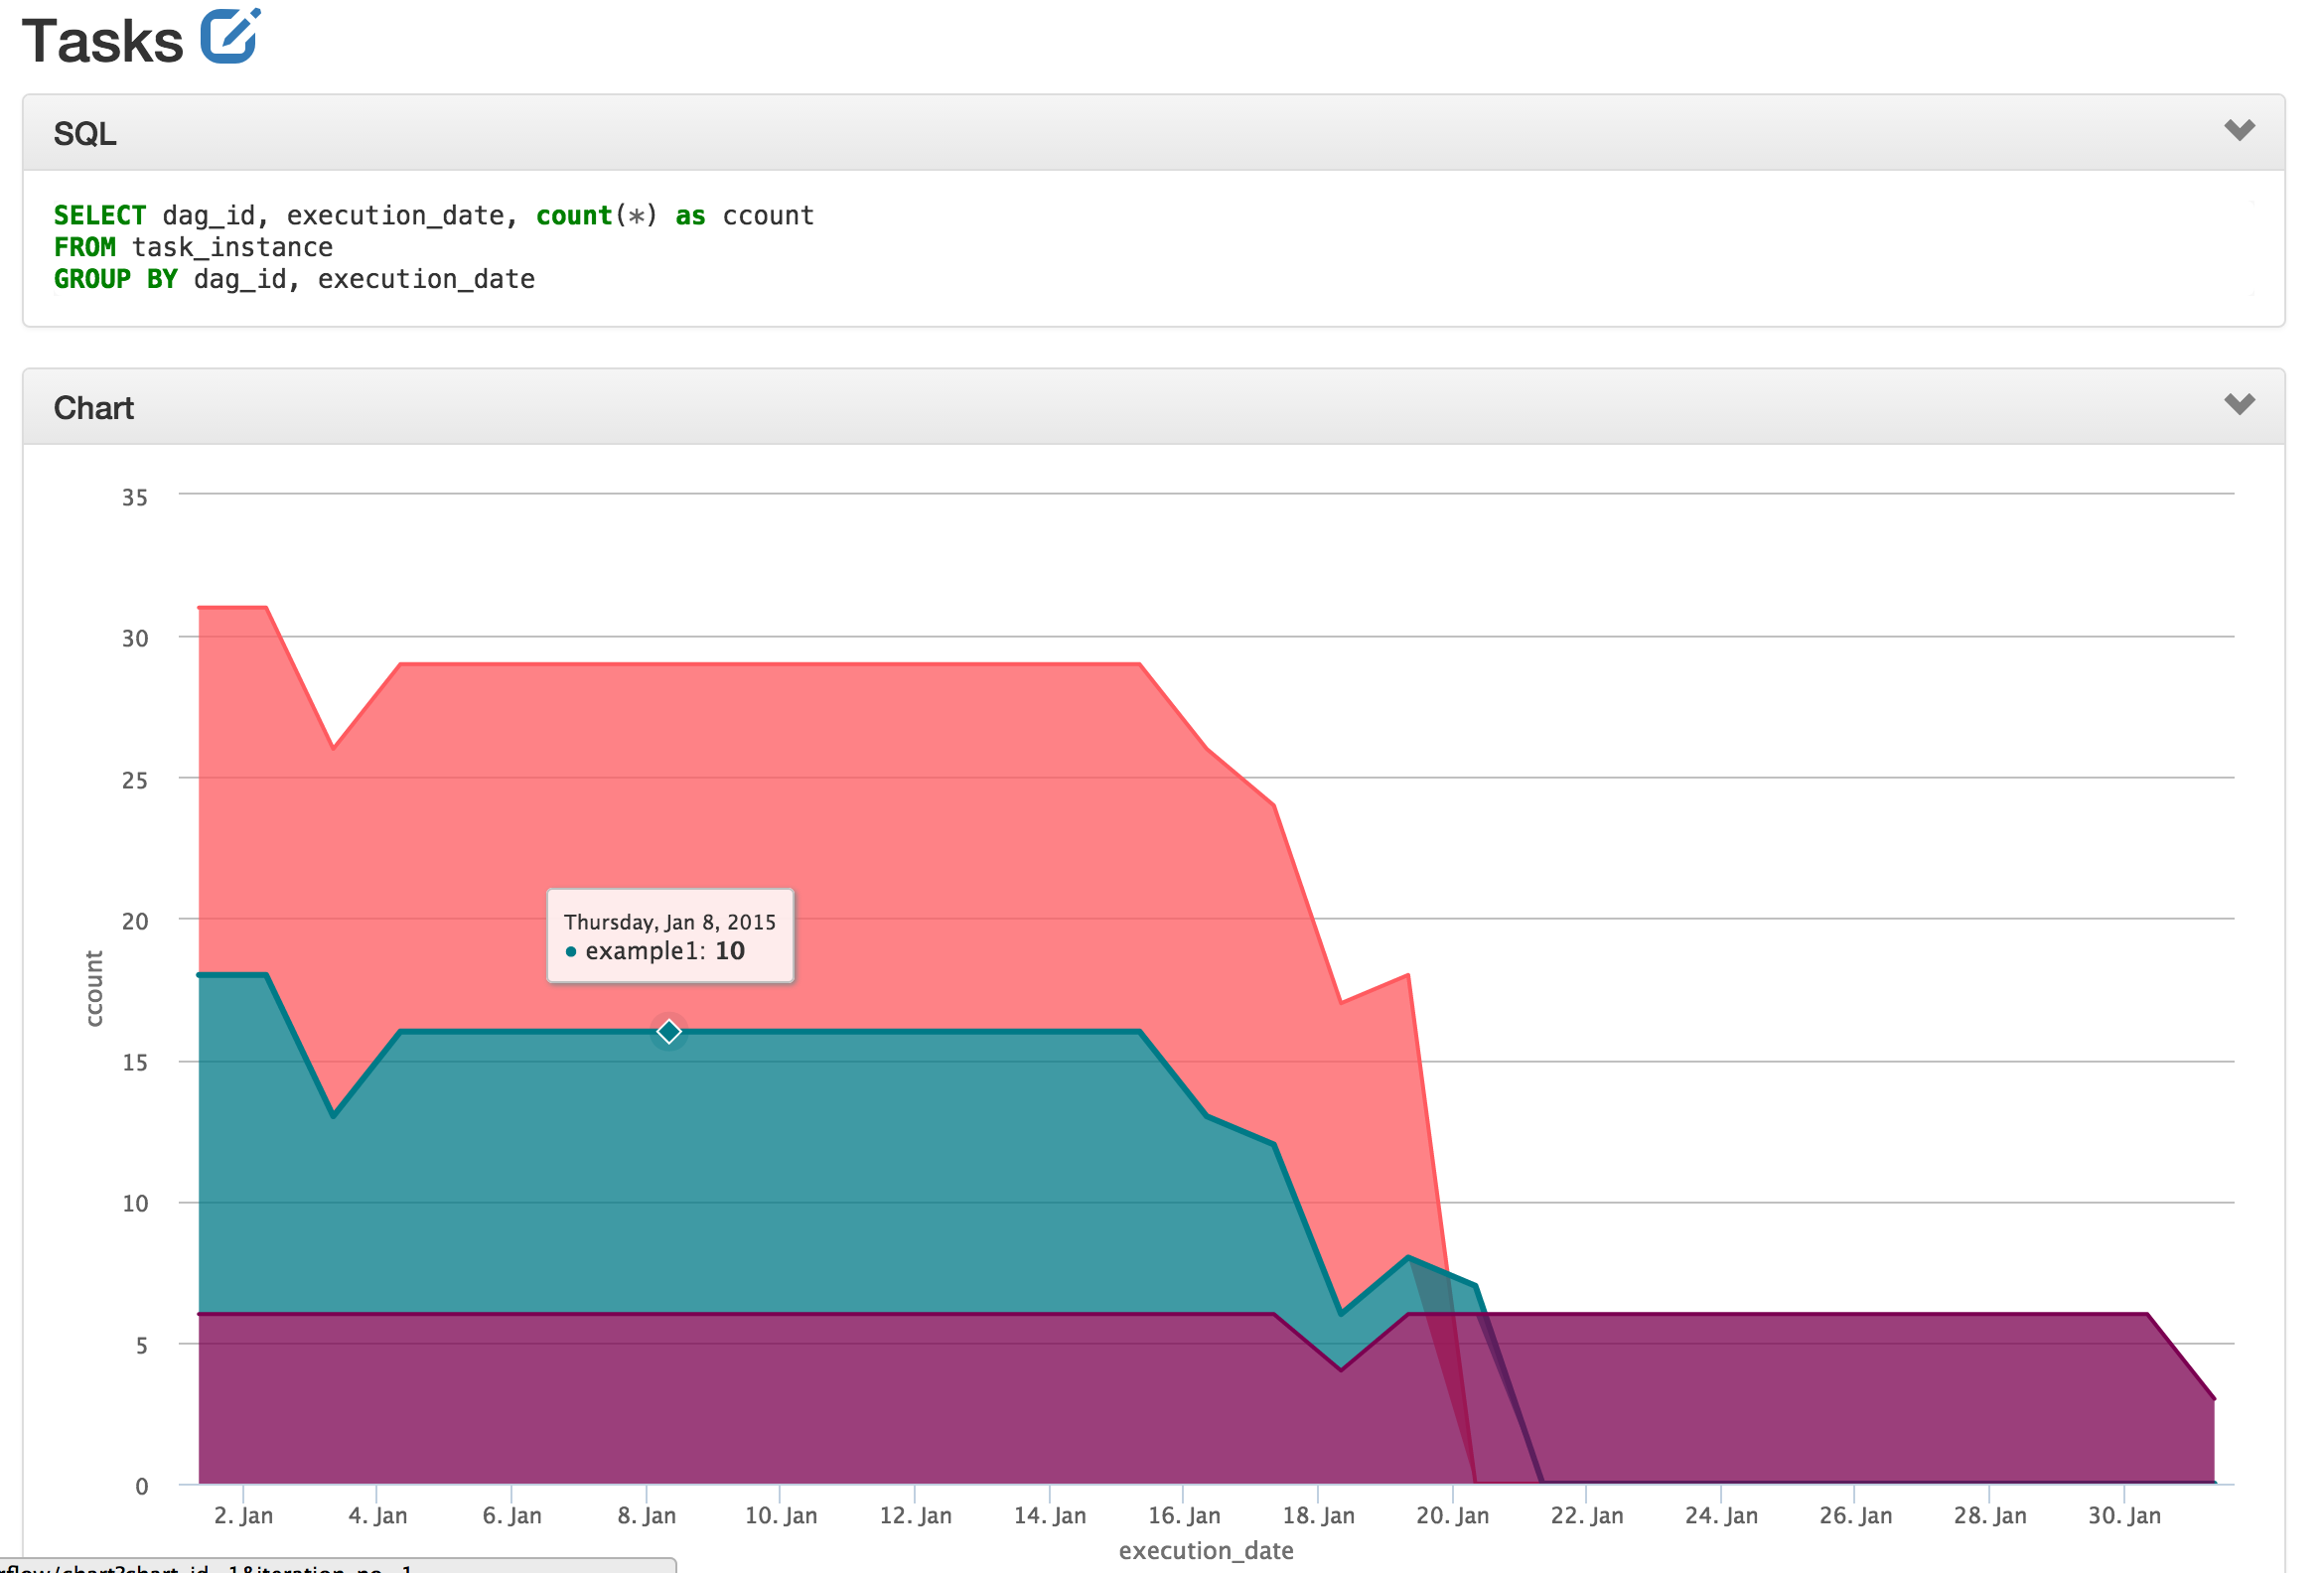Collapse the Chart panel via its chevron

pos(2240,406)
